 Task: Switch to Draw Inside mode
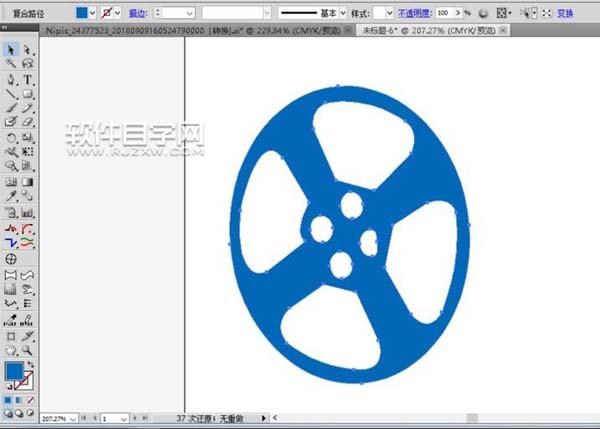pyautogui.click(x=30, y=413)
